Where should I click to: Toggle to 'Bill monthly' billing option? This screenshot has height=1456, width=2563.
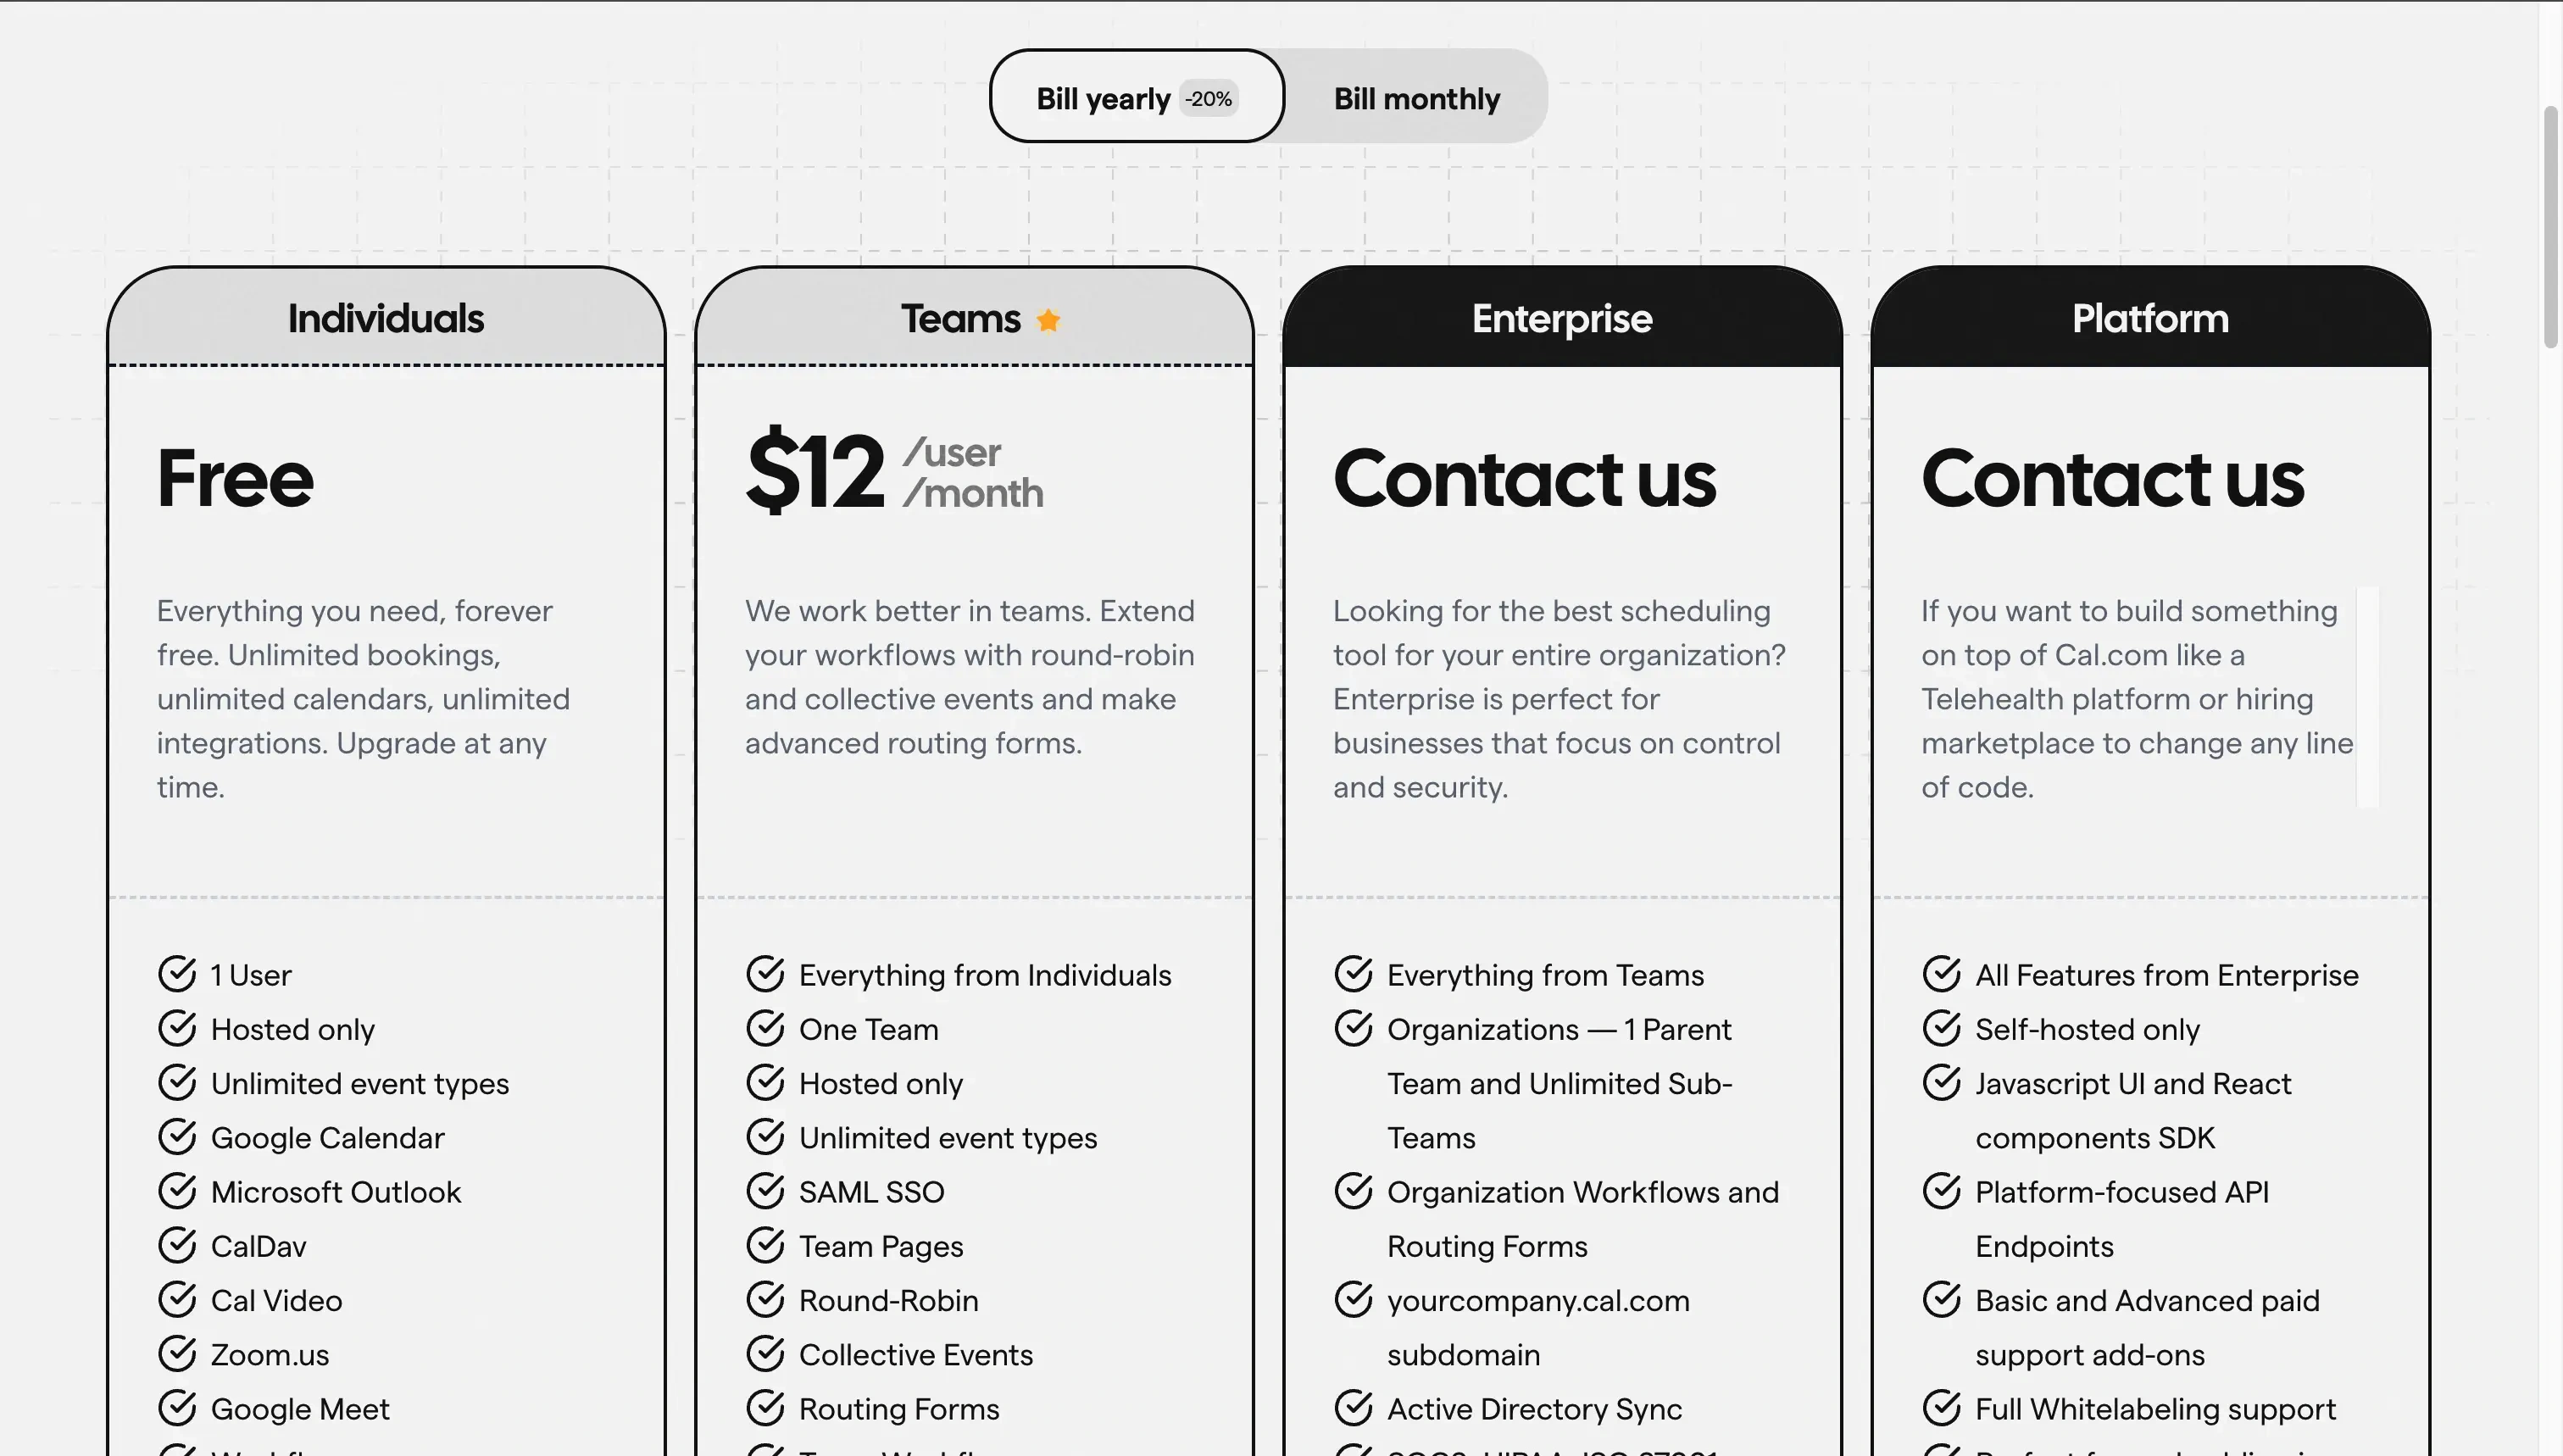tap(1417, 95)
